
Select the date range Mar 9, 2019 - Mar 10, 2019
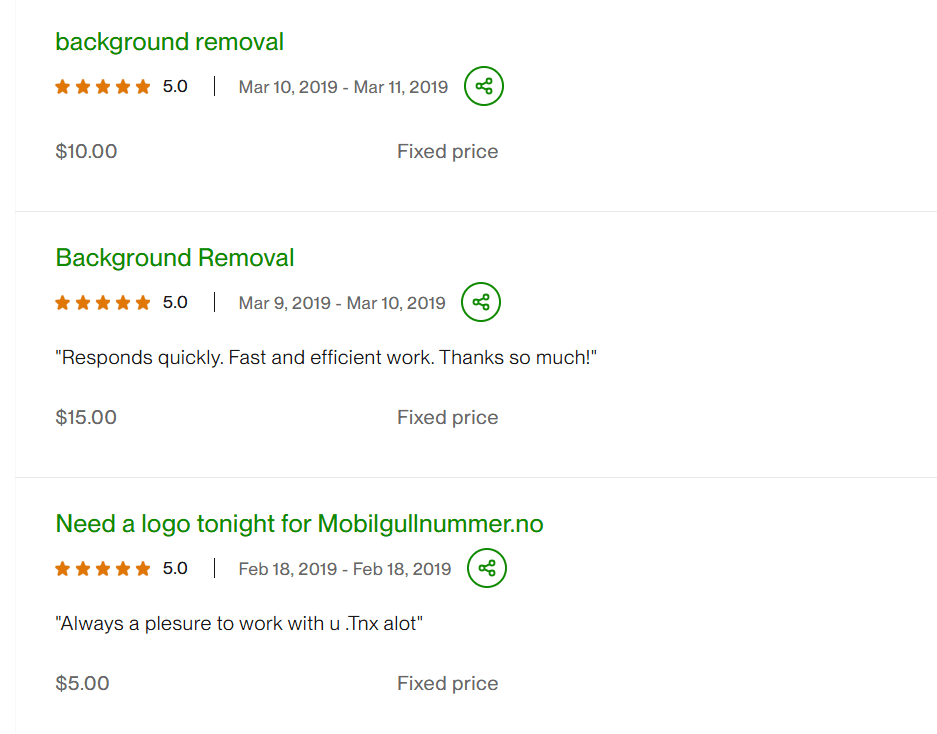tap(342, 302)
